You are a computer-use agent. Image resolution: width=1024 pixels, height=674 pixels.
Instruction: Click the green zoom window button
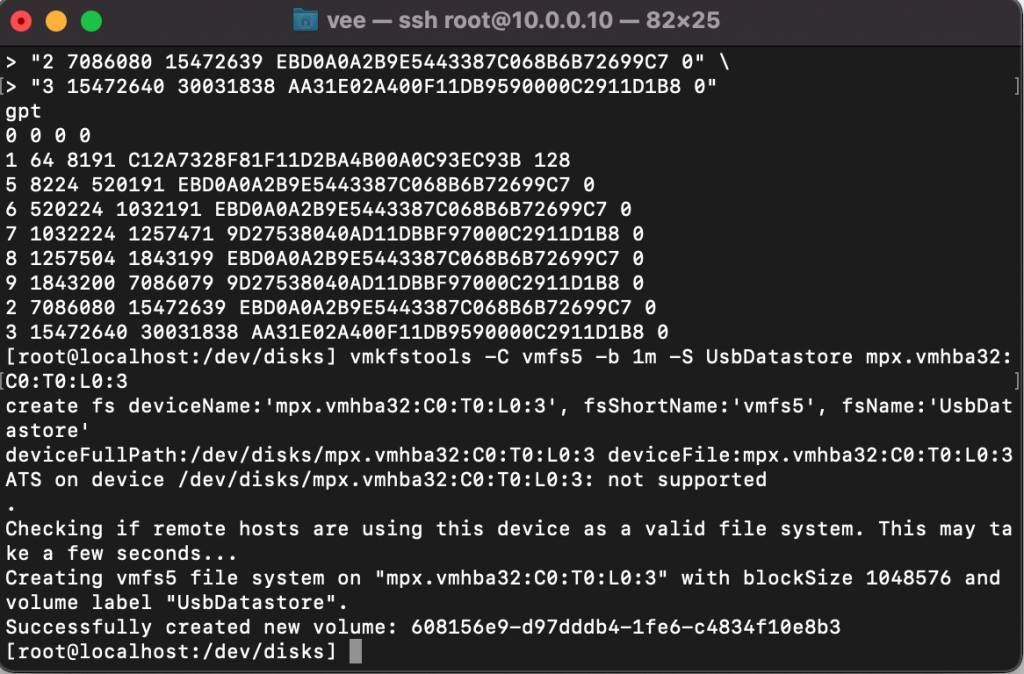coord(91,21)
